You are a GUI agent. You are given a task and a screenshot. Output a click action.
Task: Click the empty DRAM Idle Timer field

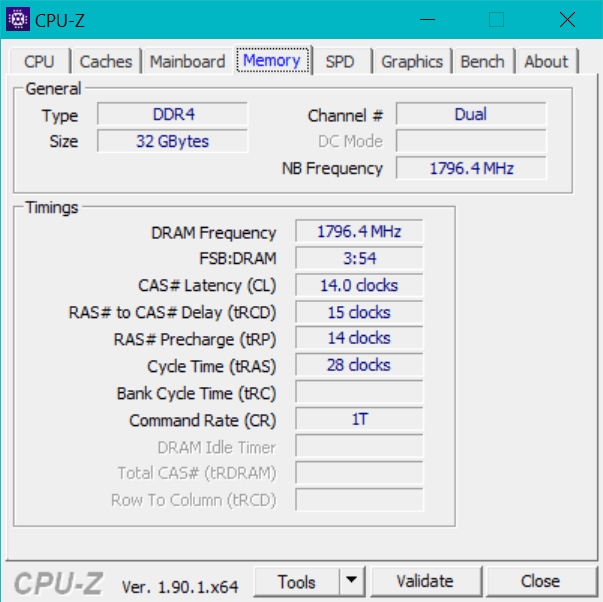[x=359, y=446]
